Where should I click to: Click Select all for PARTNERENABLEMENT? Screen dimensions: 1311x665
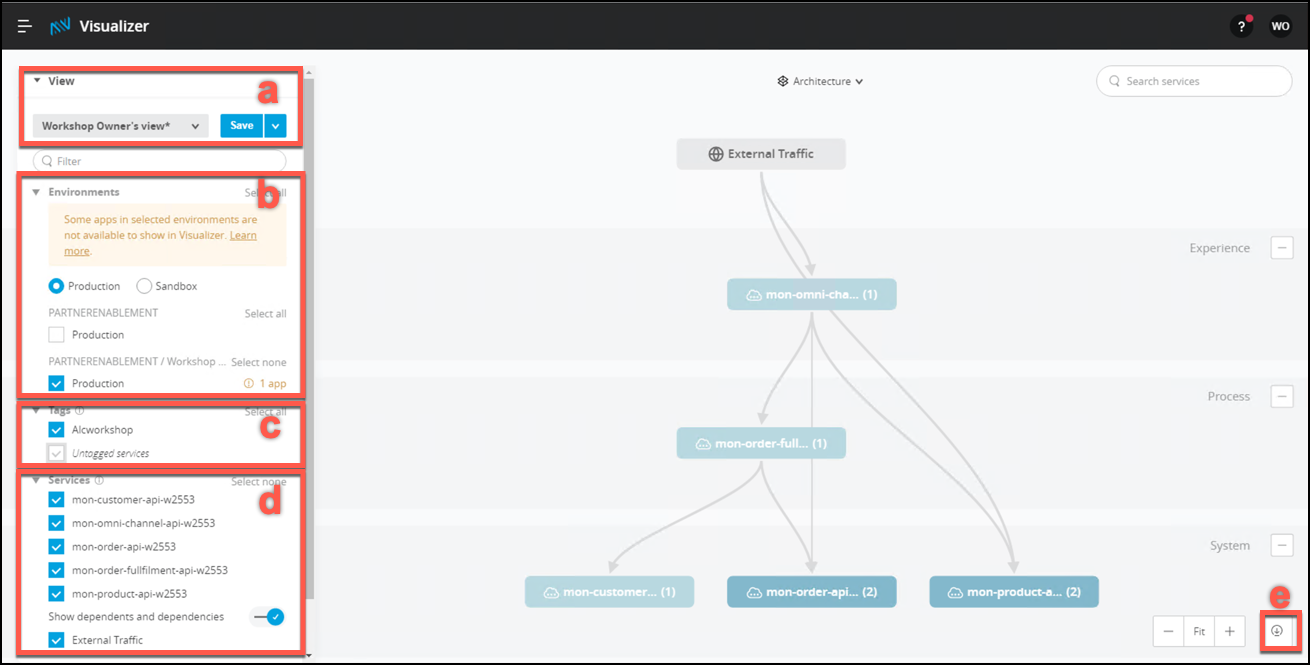click(x=266, y=314)
